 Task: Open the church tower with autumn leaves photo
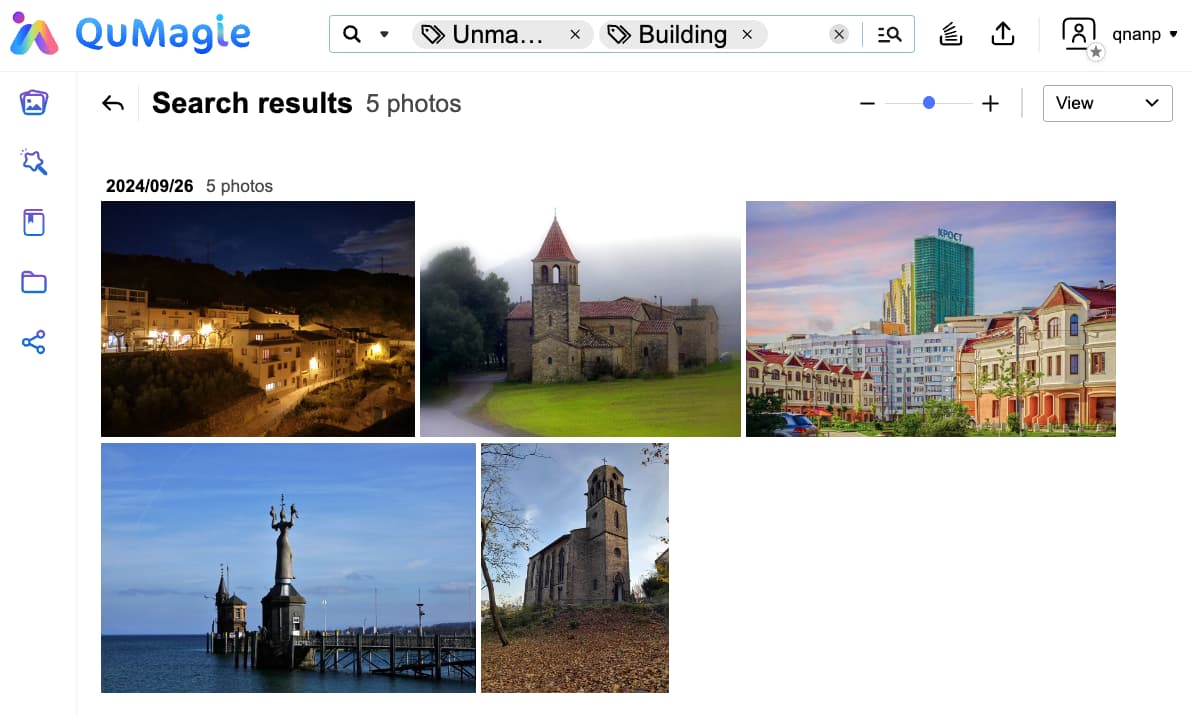(575, 568)
